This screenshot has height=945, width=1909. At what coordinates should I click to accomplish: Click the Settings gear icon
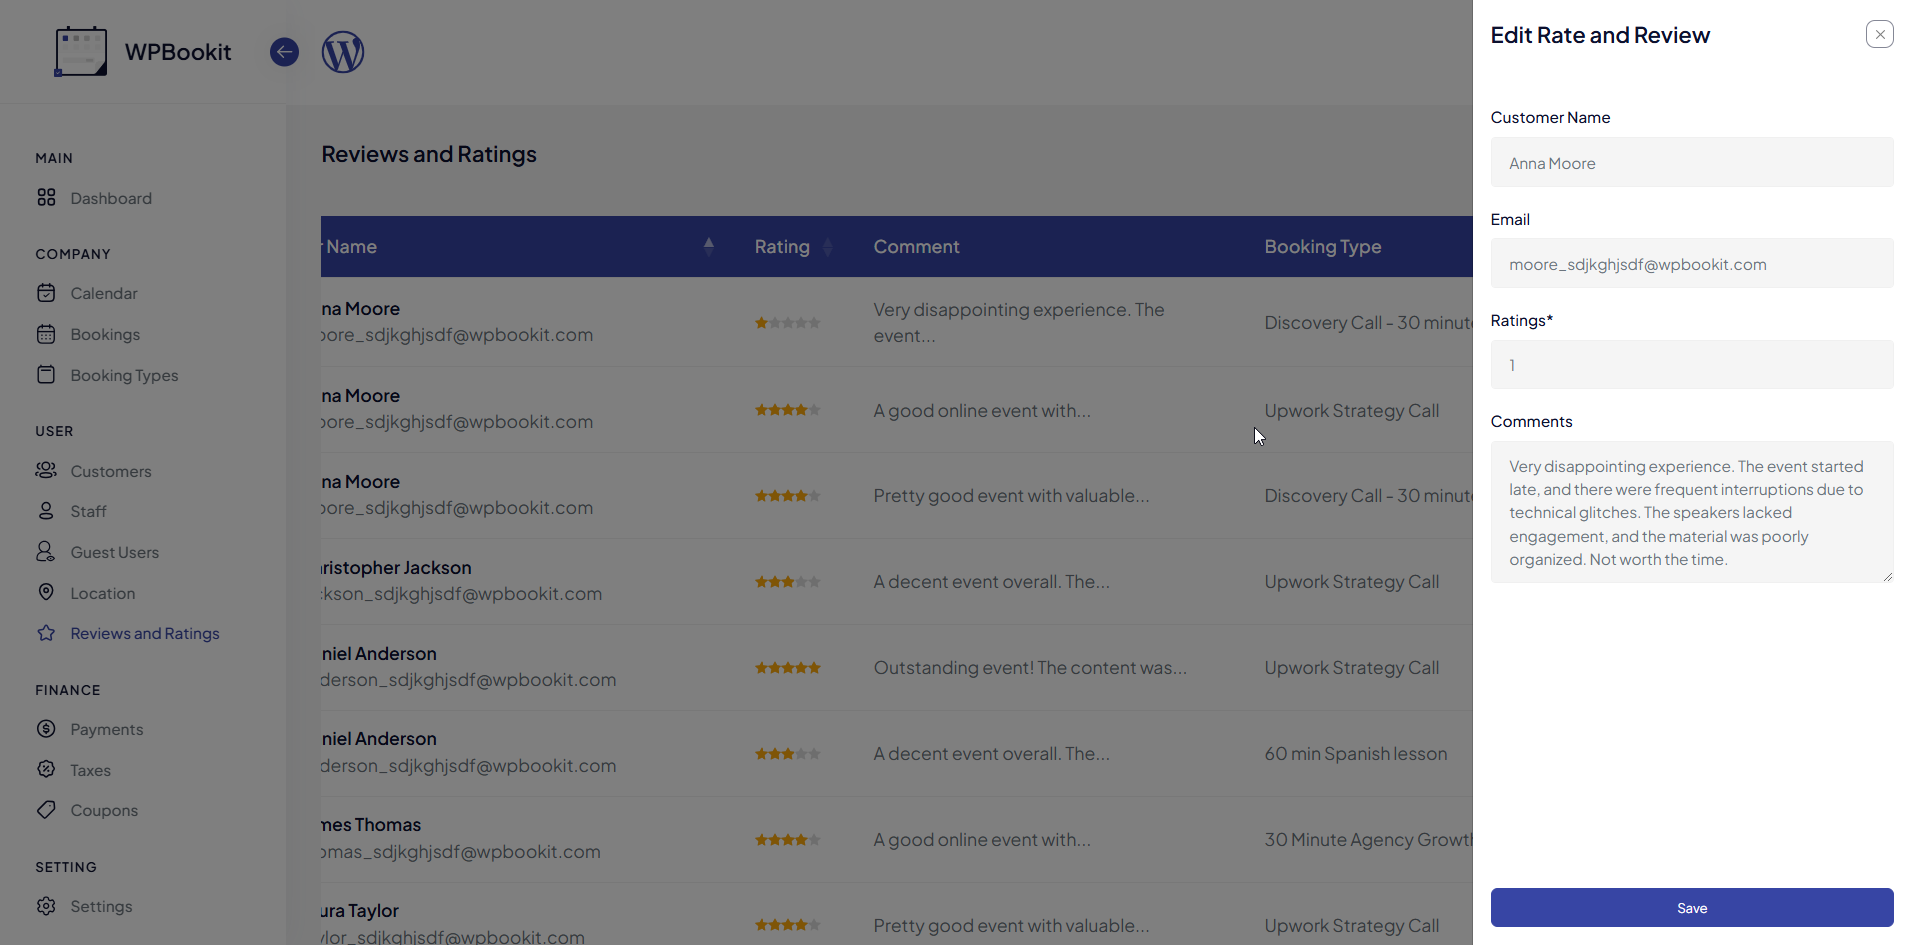(x=46, y=906)
